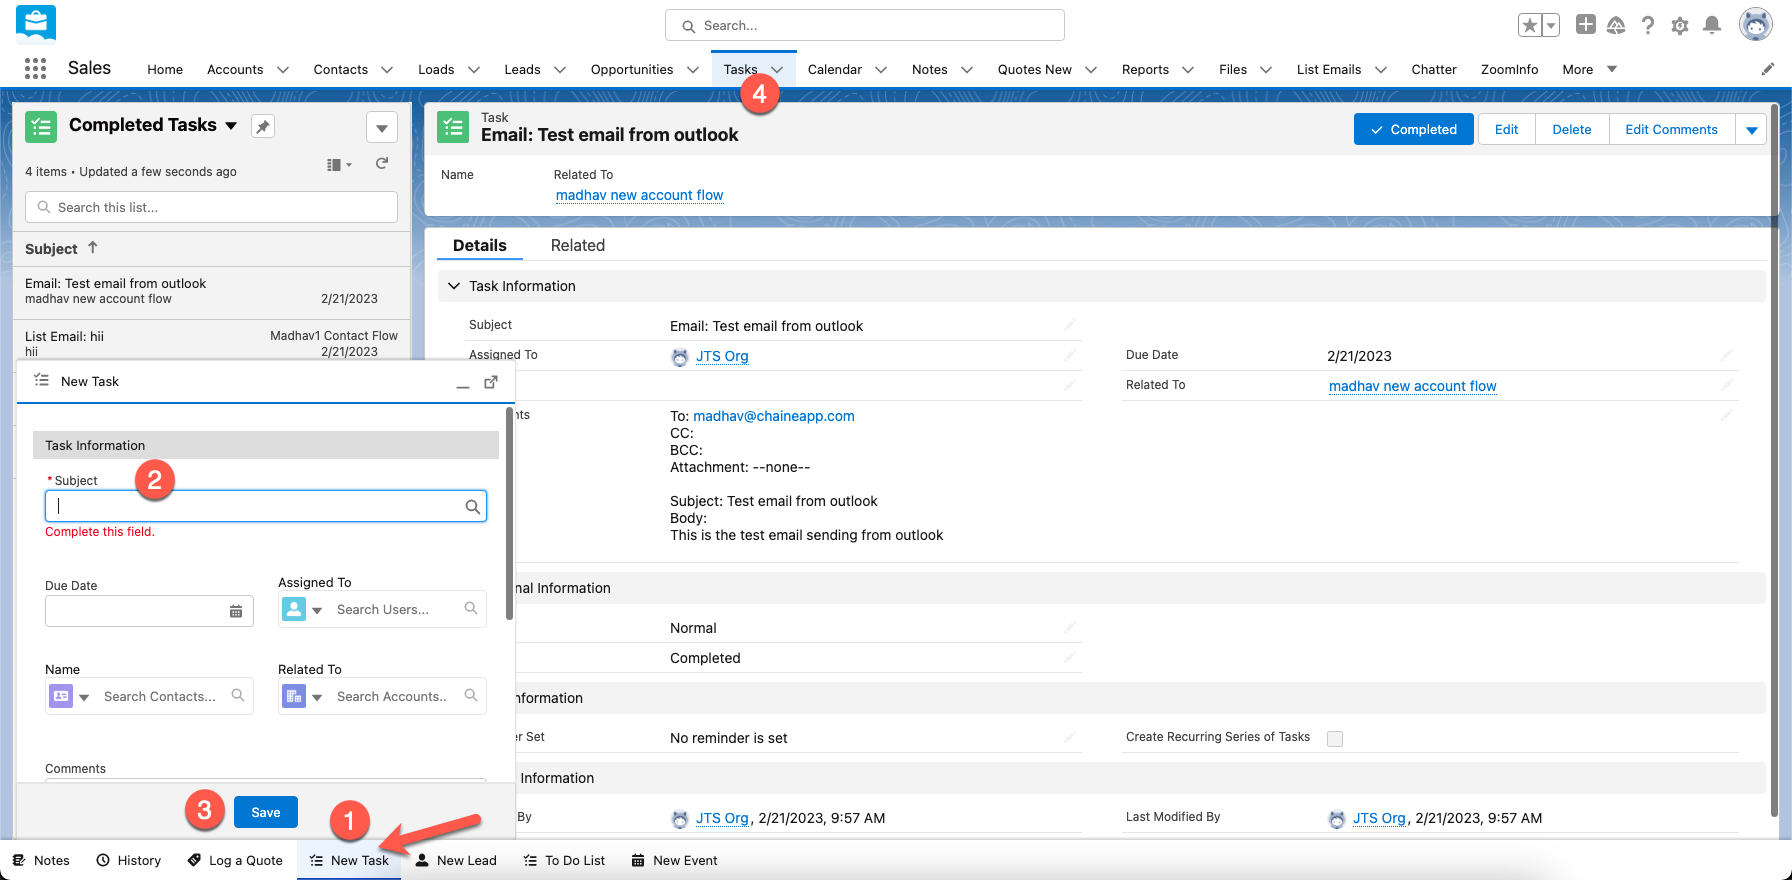Viewport: 1792px width, 880px height.
Task: Click the Trailhead guidance icon in header
Action: pyautogui.click(x=1616, y=26)
